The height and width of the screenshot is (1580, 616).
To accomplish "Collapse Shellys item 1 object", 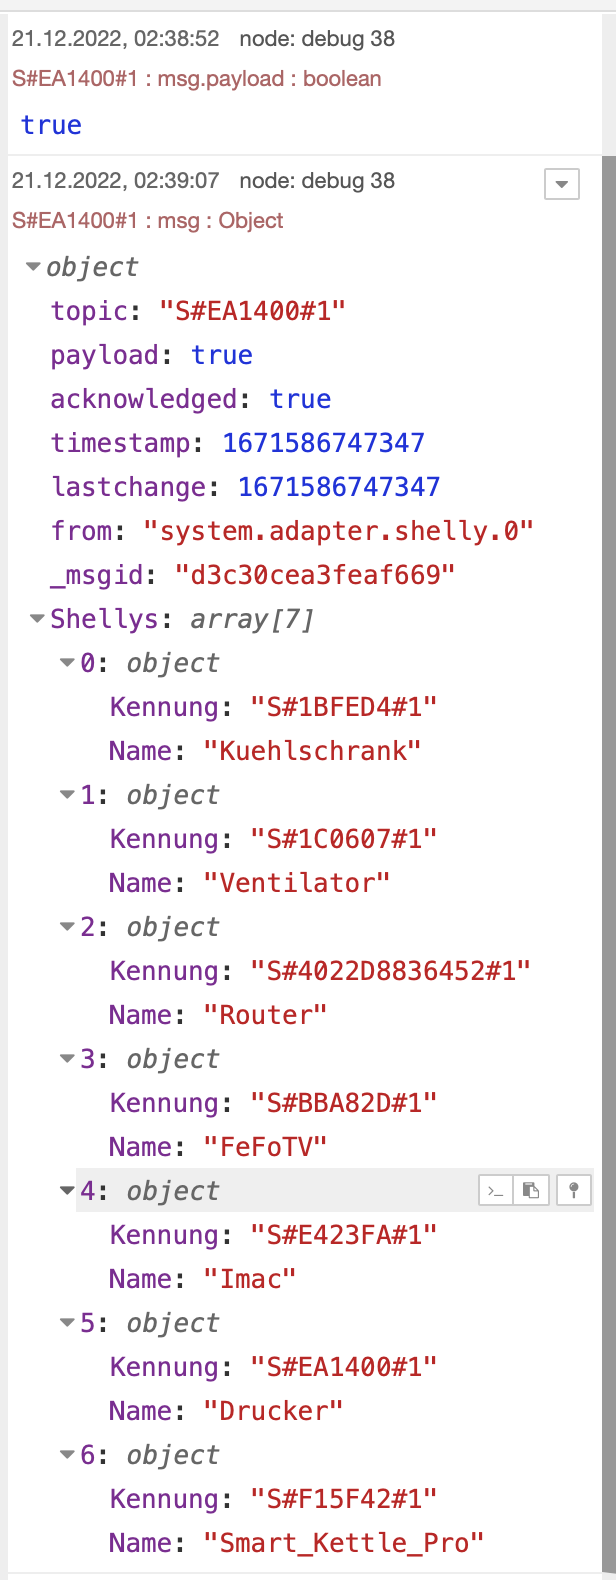I will pyautogui.click(x=67, y=795).
